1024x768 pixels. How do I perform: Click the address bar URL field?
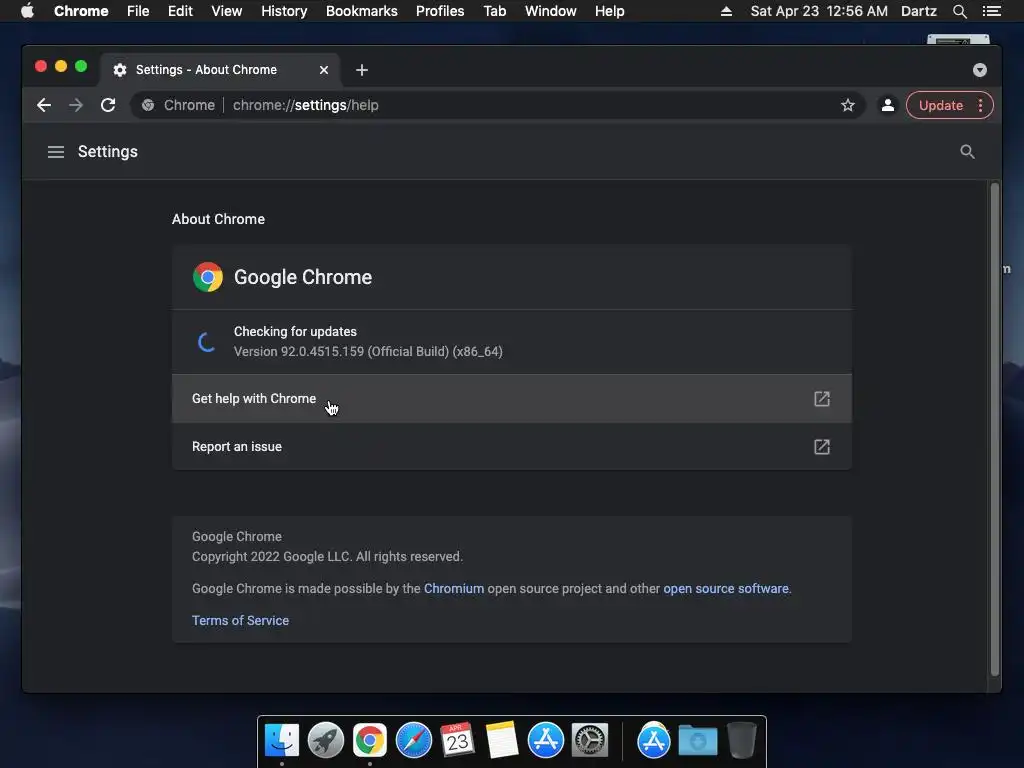(x=496, y=105)
